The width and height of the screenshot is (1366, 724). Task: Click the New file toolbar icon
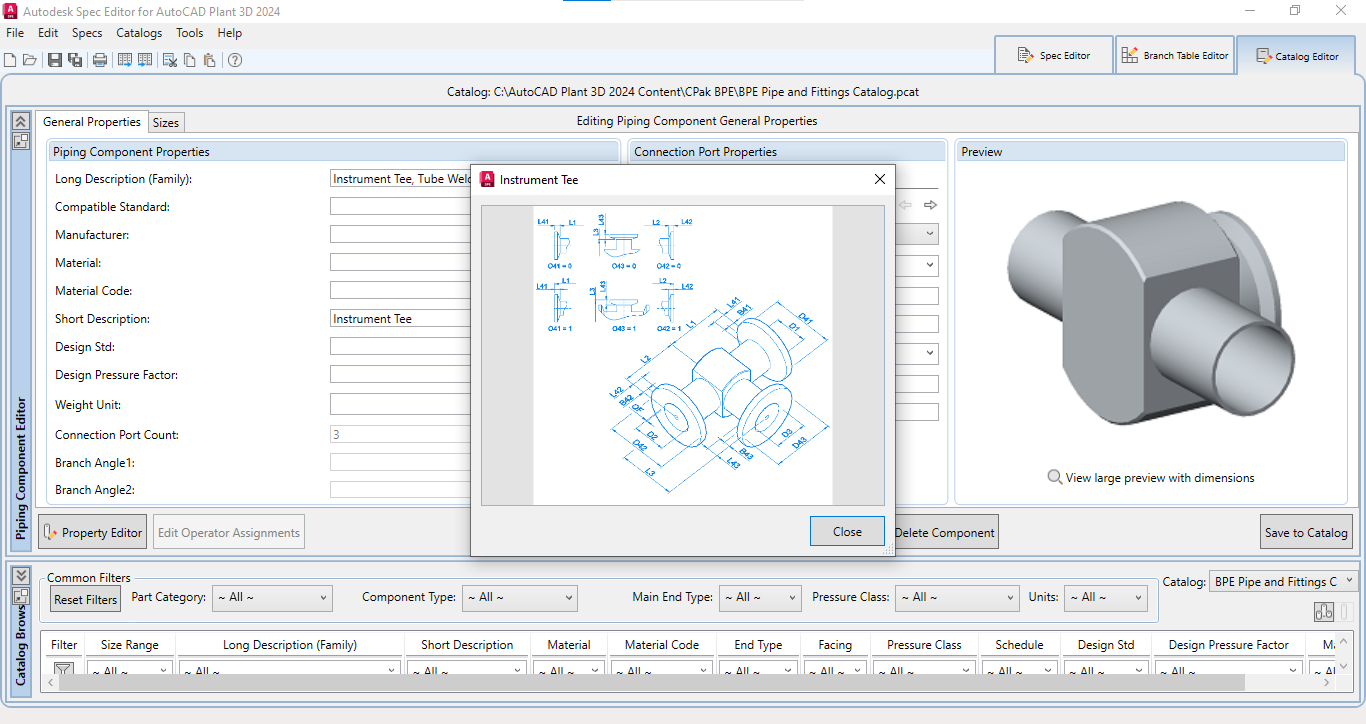(10, 60)
